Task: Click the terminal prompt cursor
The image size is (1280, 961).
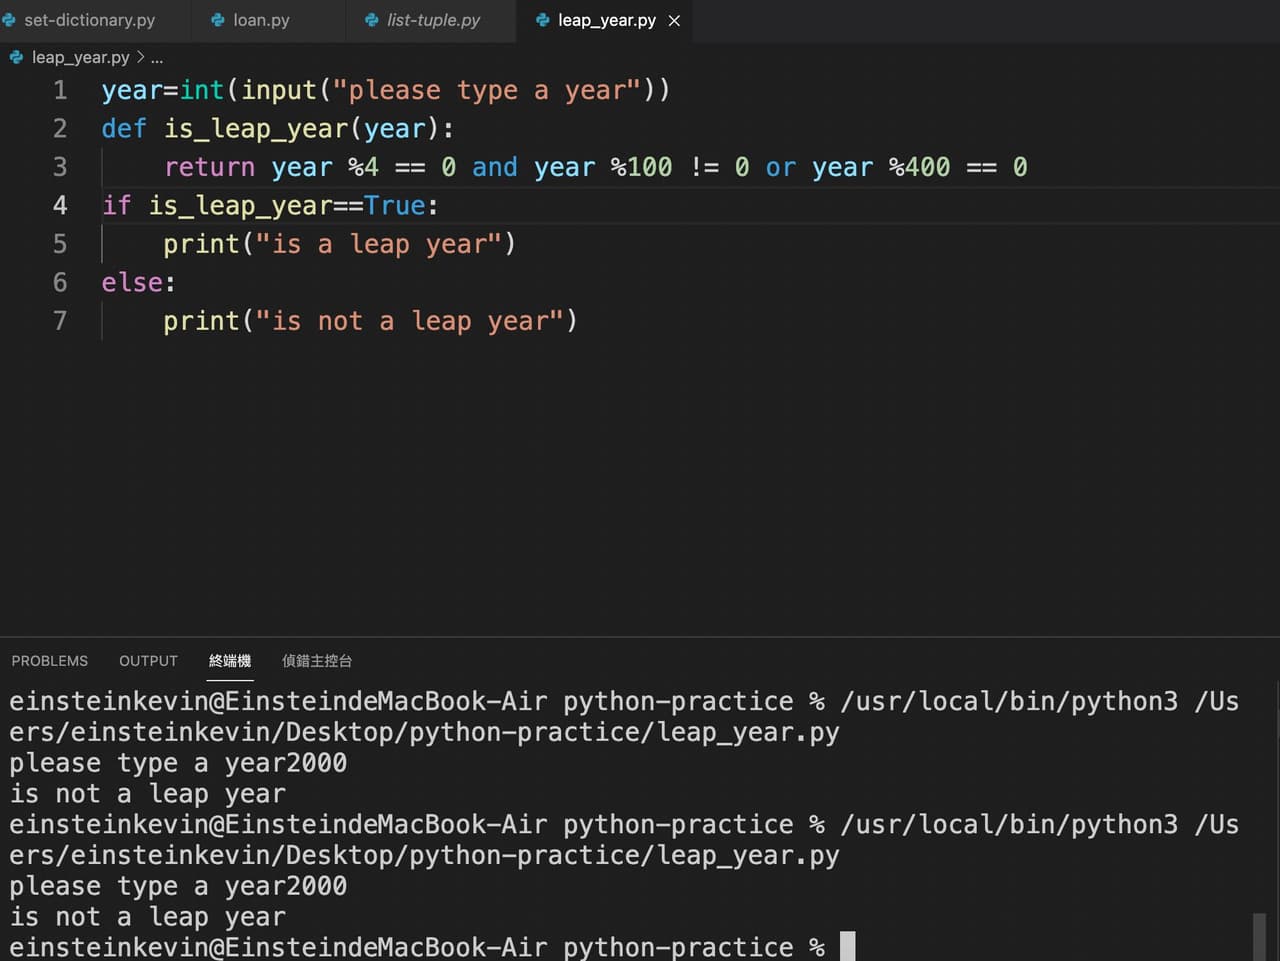Action: coord(847,946)
